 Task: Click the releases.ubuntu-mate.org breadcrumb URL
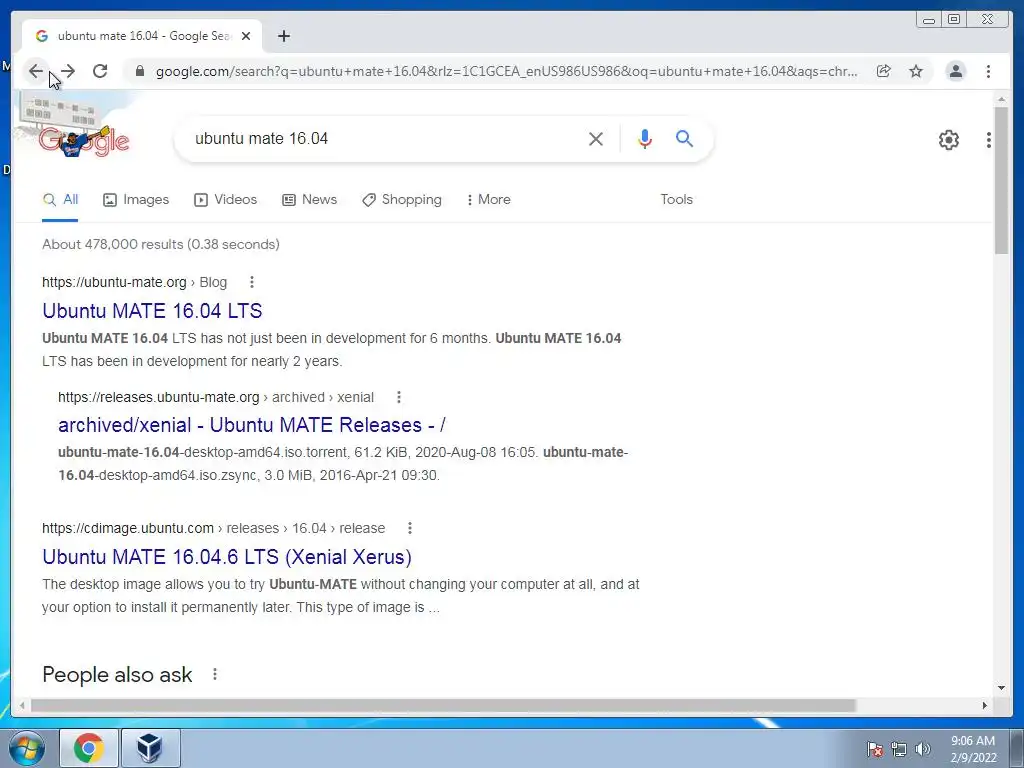(216, 397)
